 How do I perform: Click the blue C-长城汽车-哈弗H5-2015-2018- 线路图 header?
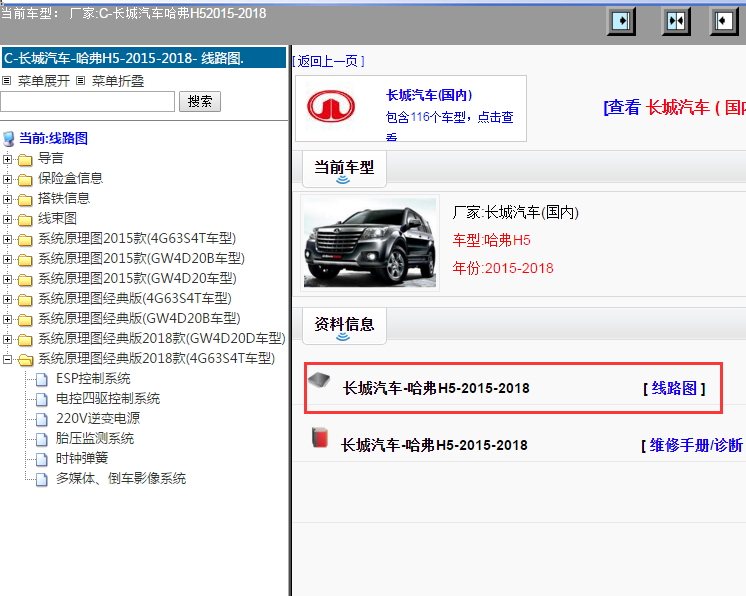tap(143, 58)
